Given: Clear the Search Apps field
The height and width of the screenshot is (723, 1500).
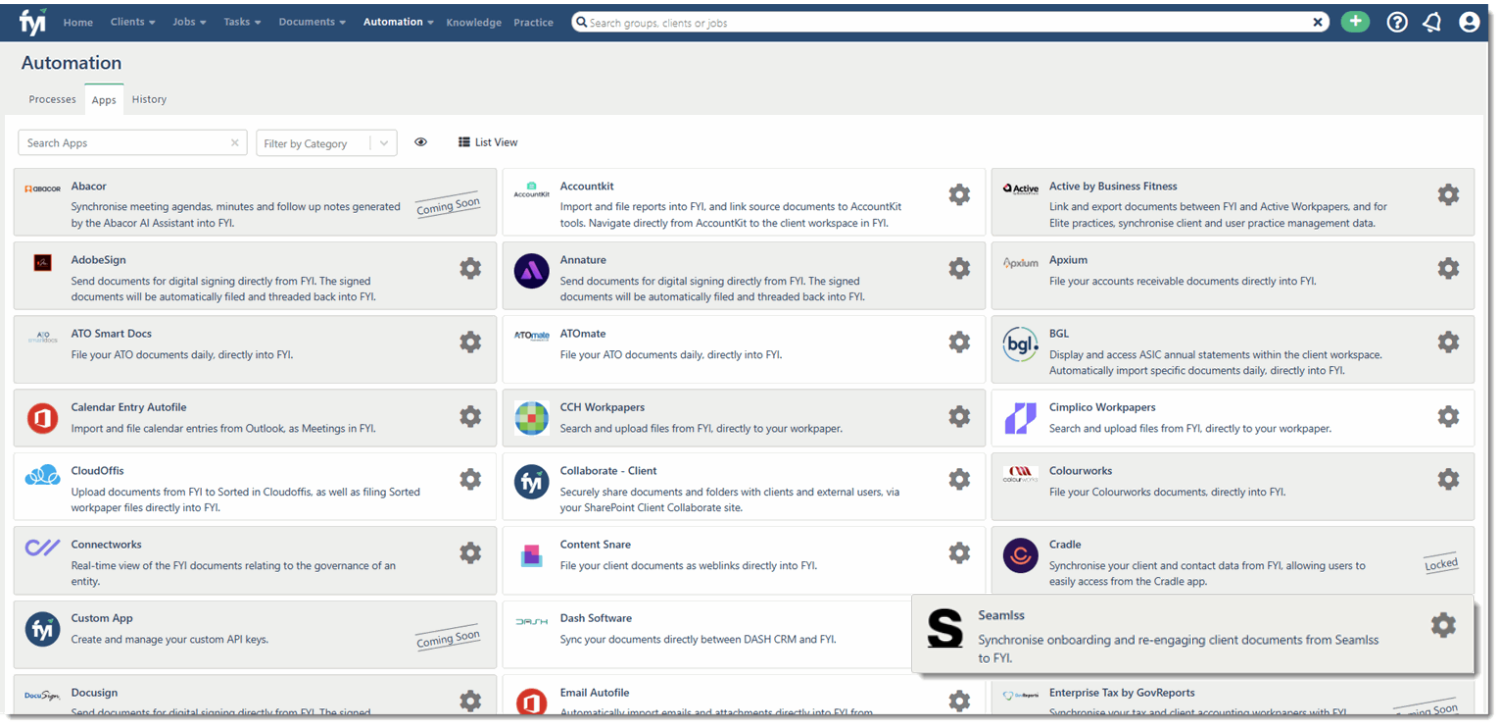Looking at the screenshot, I should click(x=235, y=143).
